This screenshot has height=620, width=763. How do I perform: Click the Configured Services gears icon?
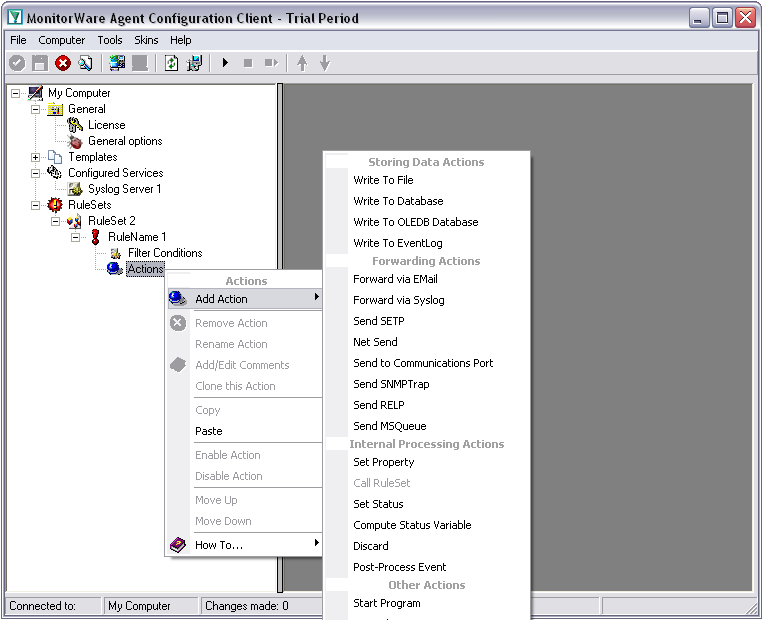pos(54,173)
